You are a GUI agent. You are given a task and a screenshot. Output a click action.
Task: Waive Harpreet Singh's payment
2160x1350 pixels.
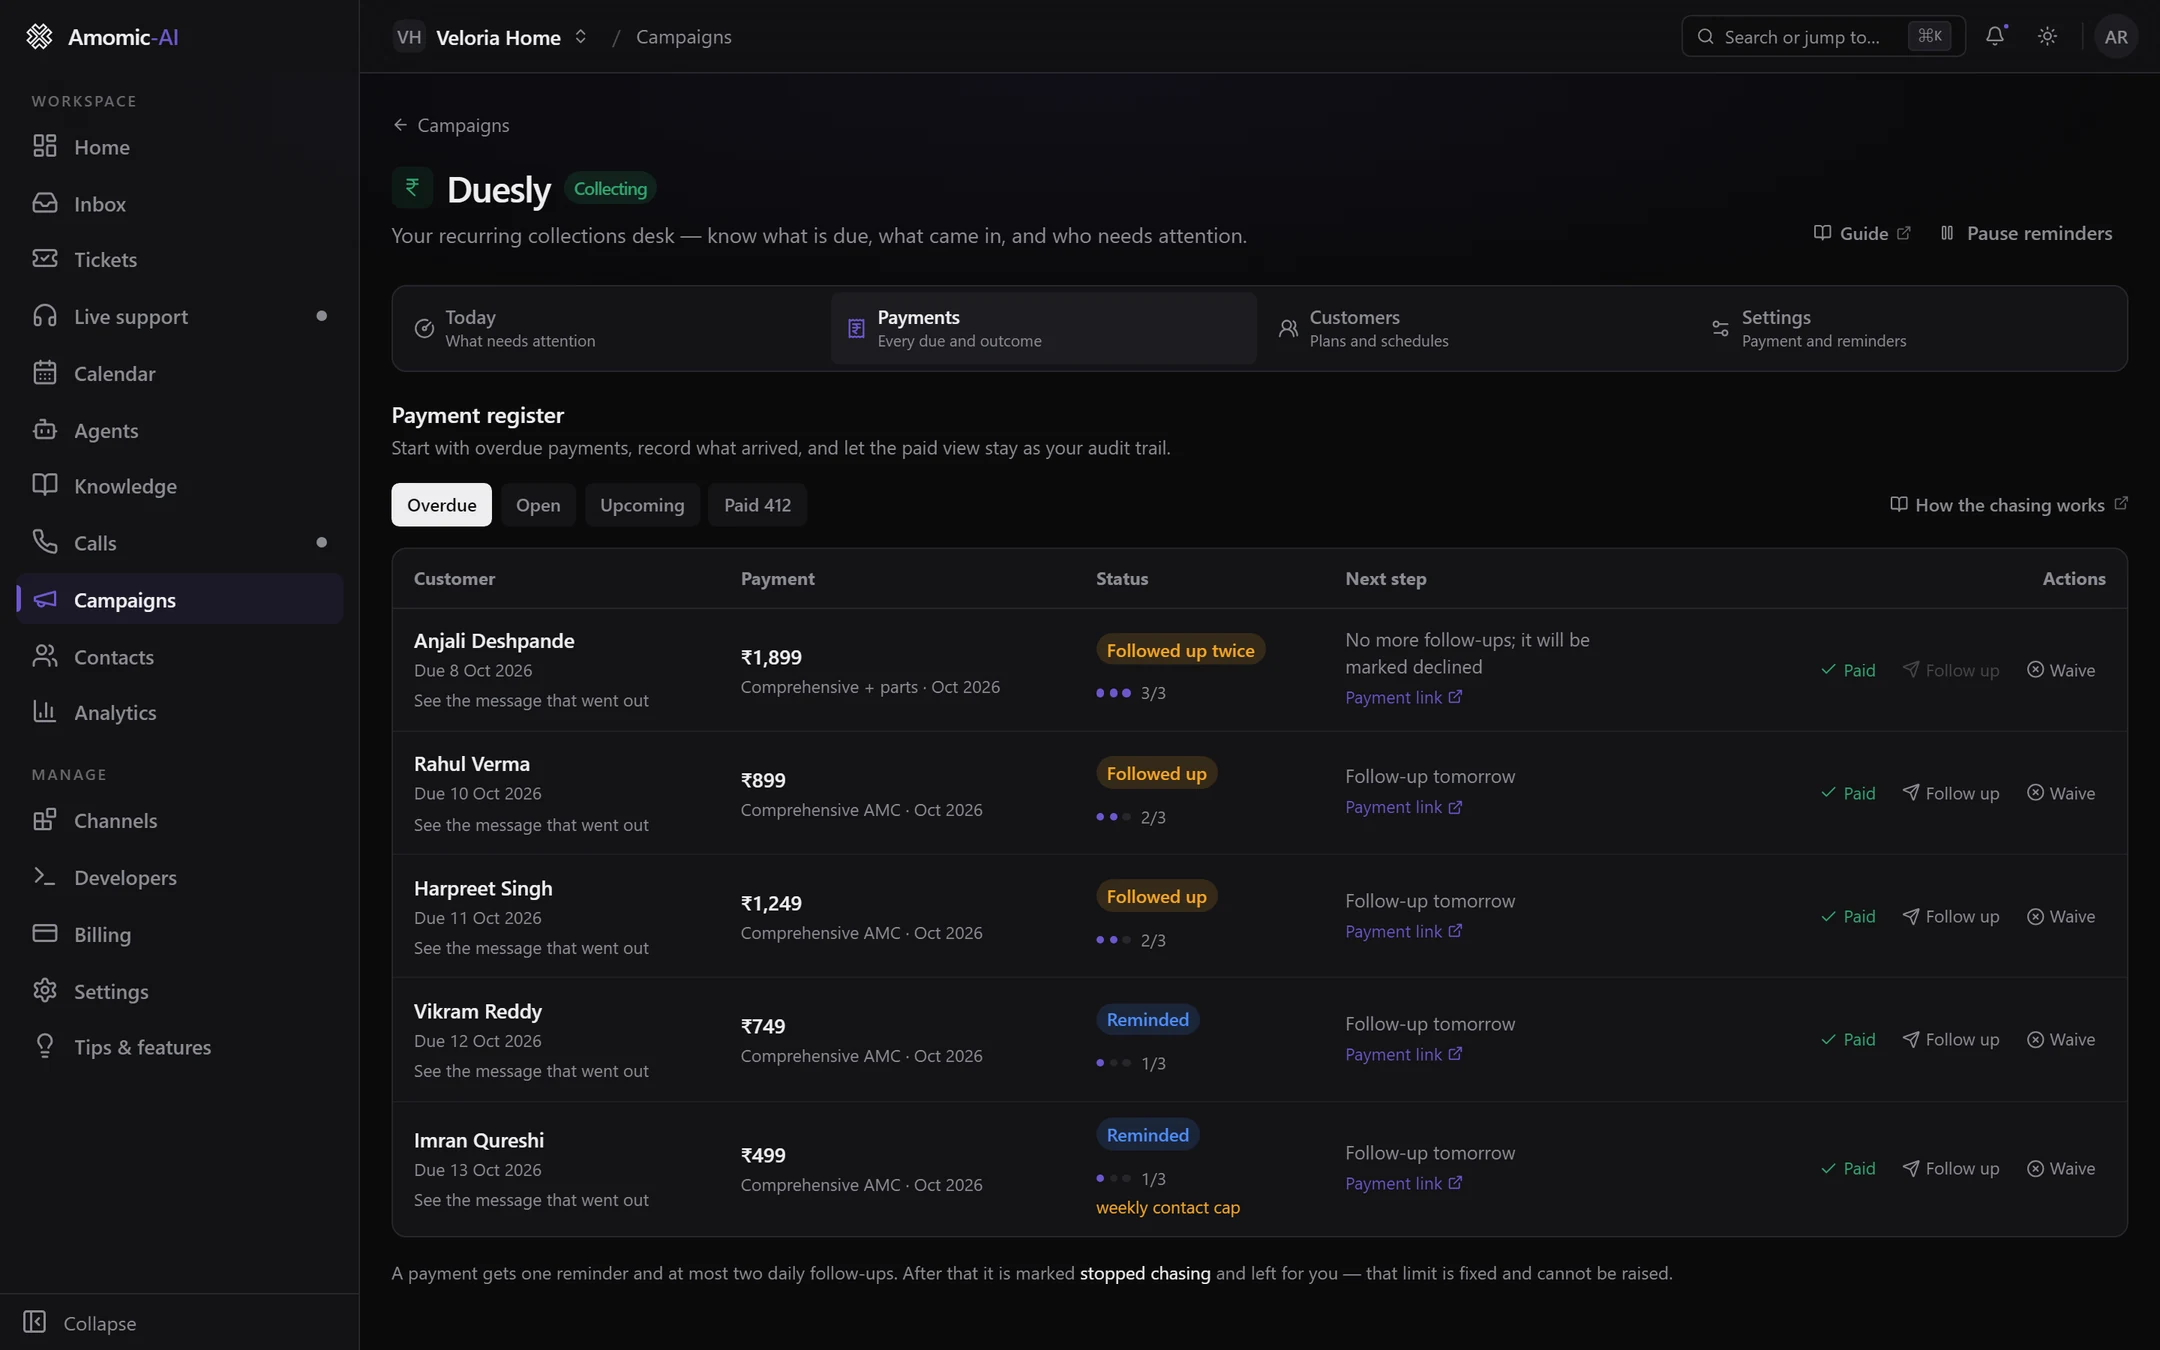[x=2061, y=916]
